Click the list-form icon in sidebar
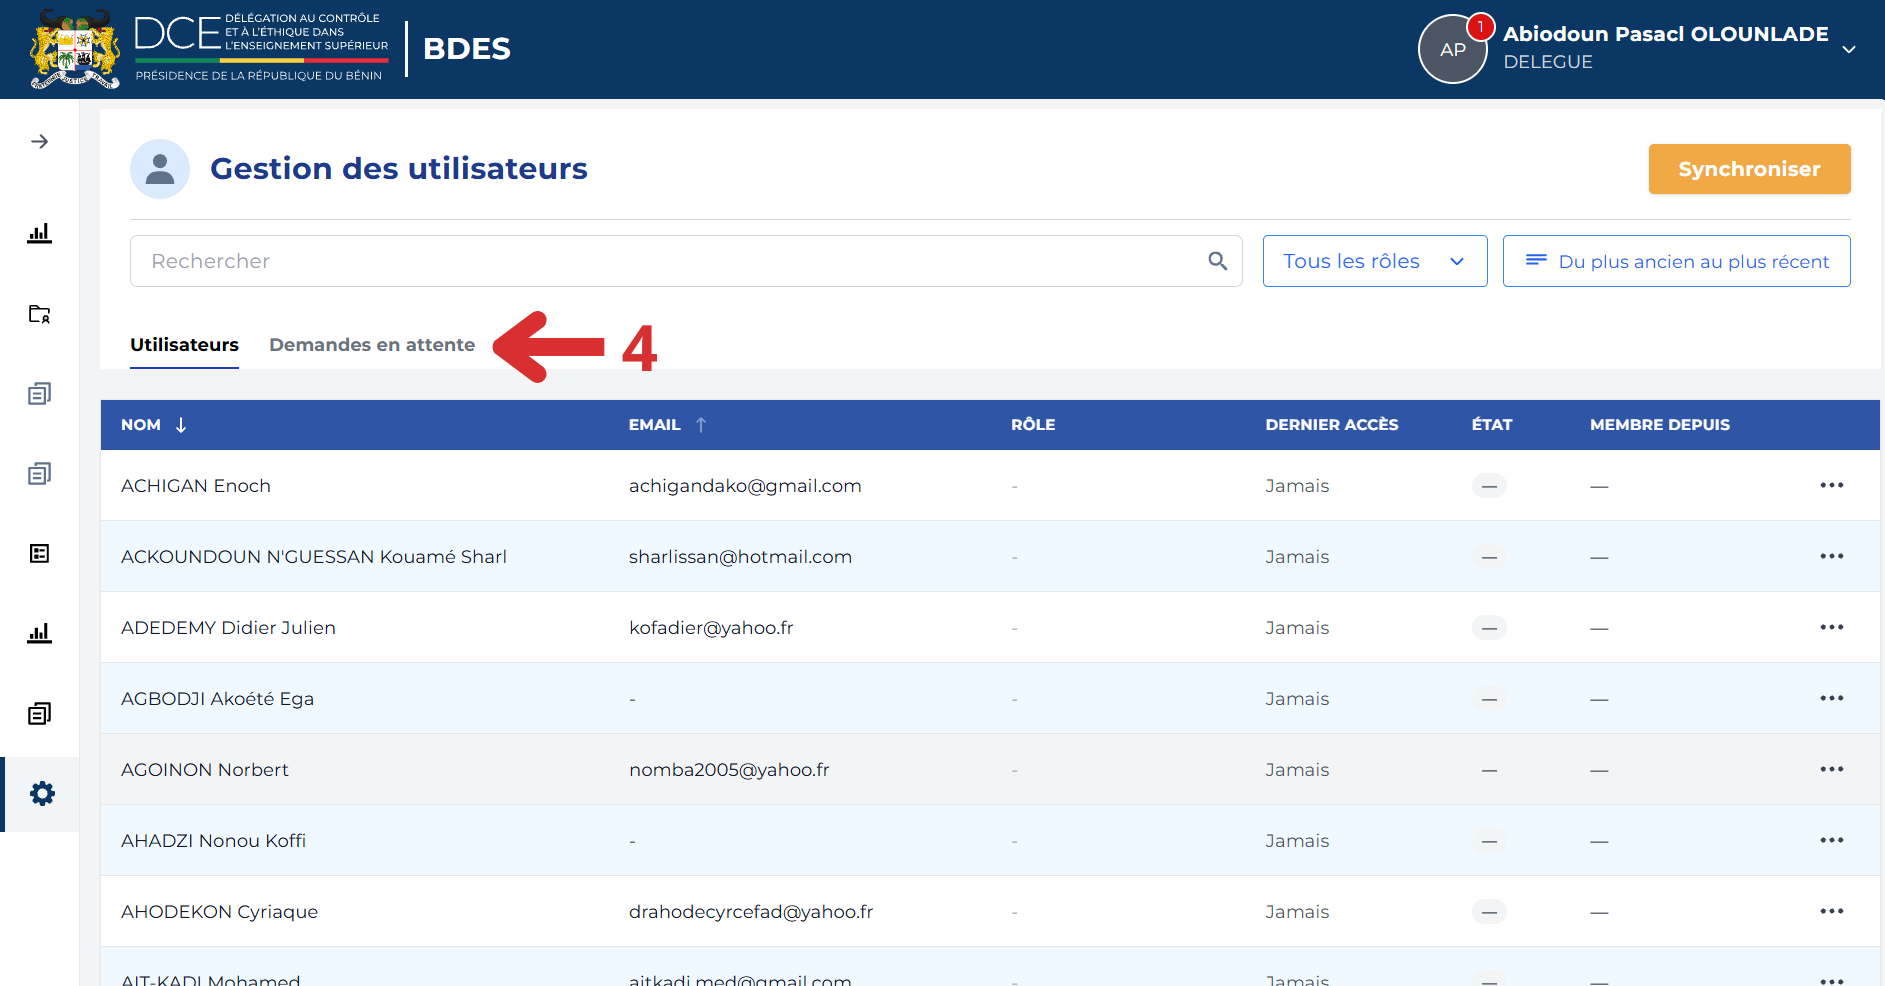This screenshot has width=1885, height=986. pos(39,554)
